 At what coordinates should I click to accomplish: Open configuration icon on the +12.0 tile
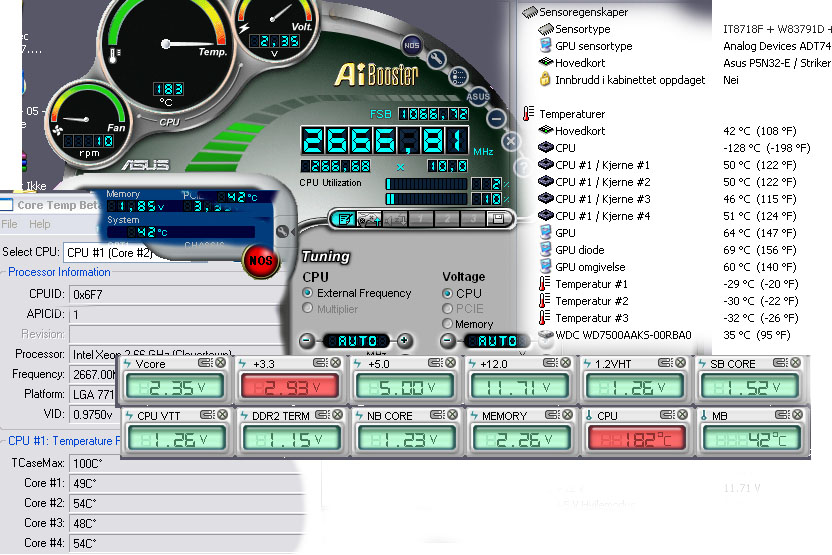[550, 363]
